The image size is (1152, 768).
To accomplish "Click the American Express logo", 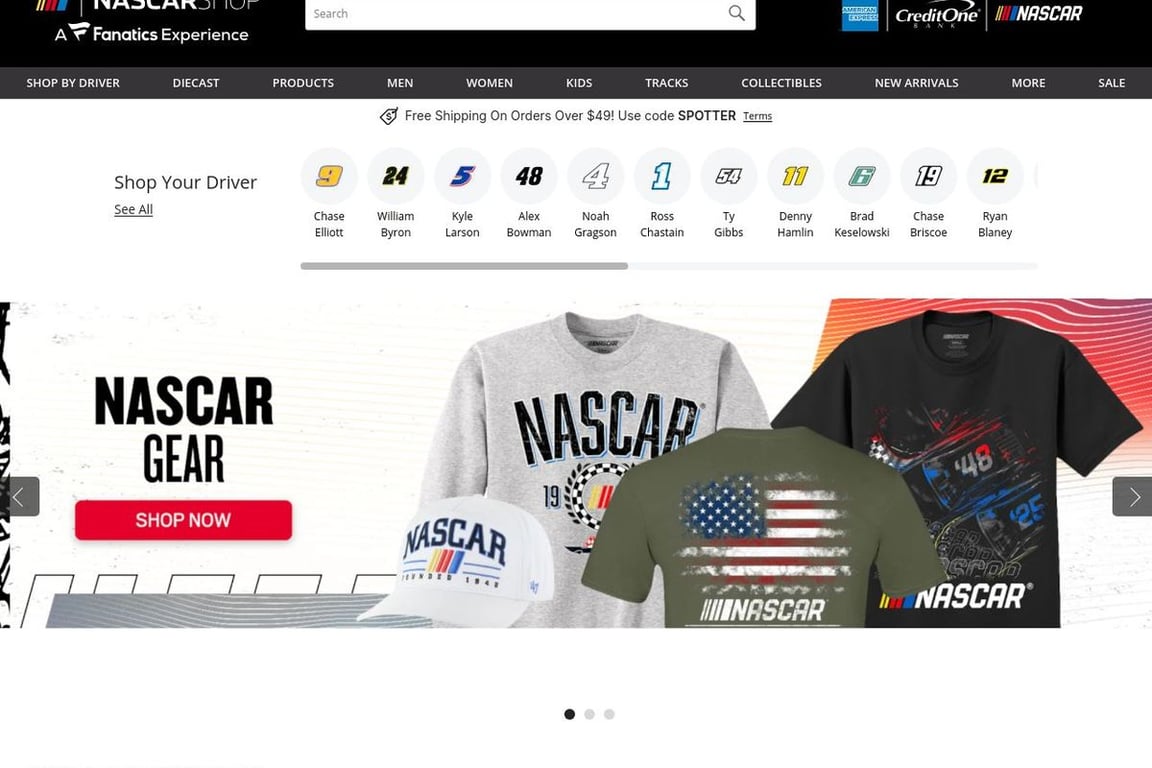I will point(860,15).
